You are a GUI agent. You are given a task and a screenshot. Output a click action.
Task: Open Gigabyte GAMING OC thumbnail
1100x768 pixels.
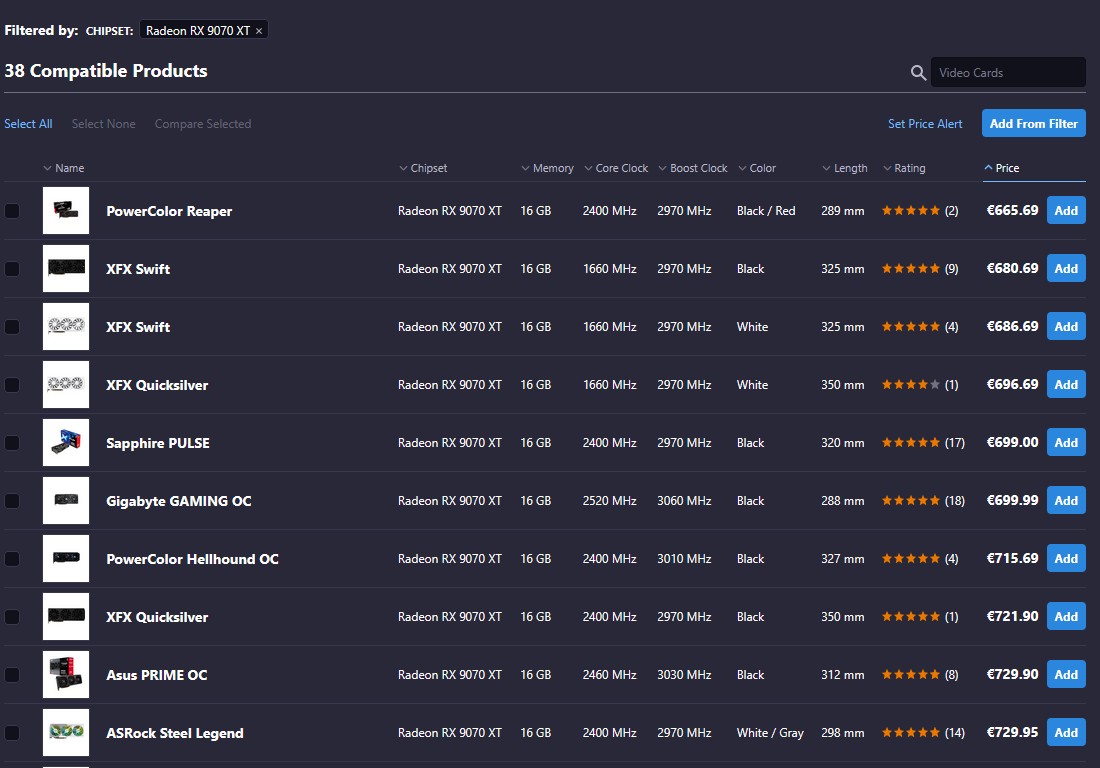coord(66,501)
